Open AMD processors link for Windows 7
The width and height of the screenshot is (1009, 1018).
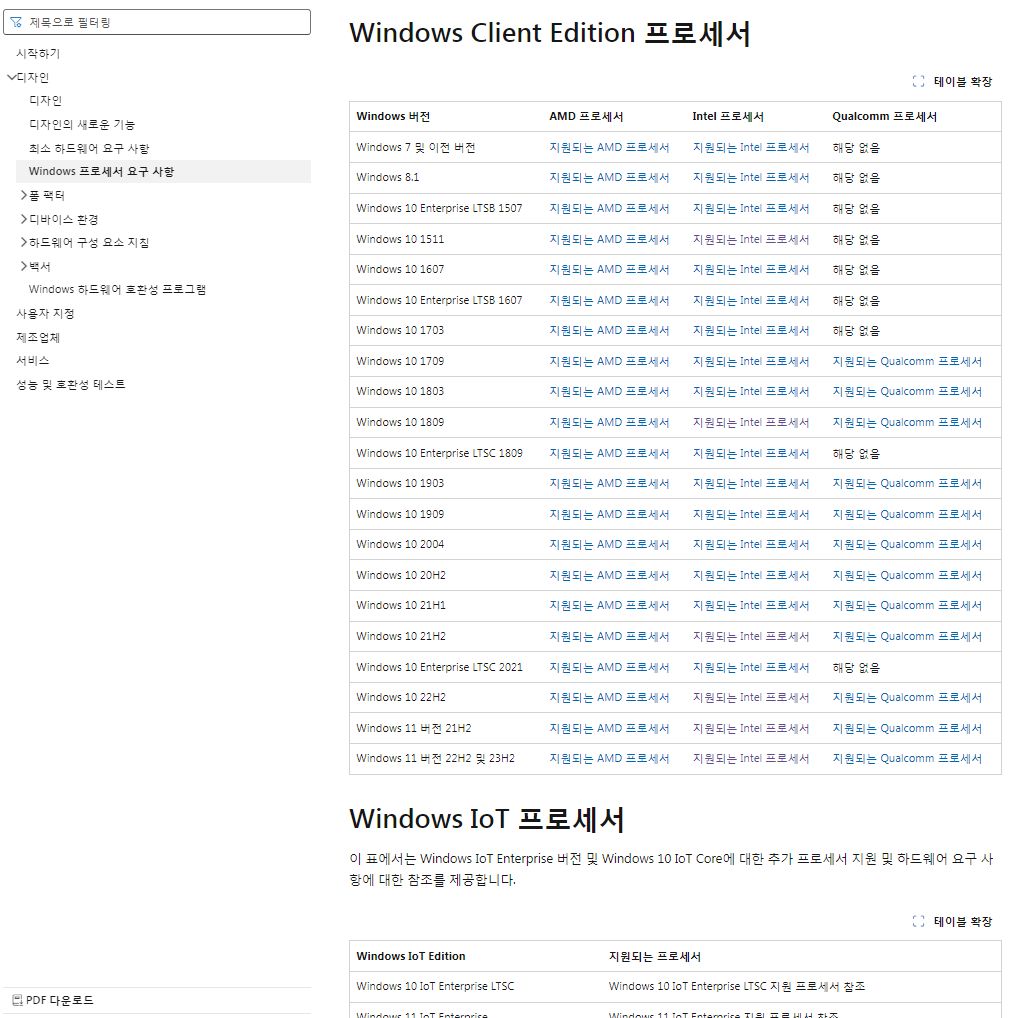(609, 147)
